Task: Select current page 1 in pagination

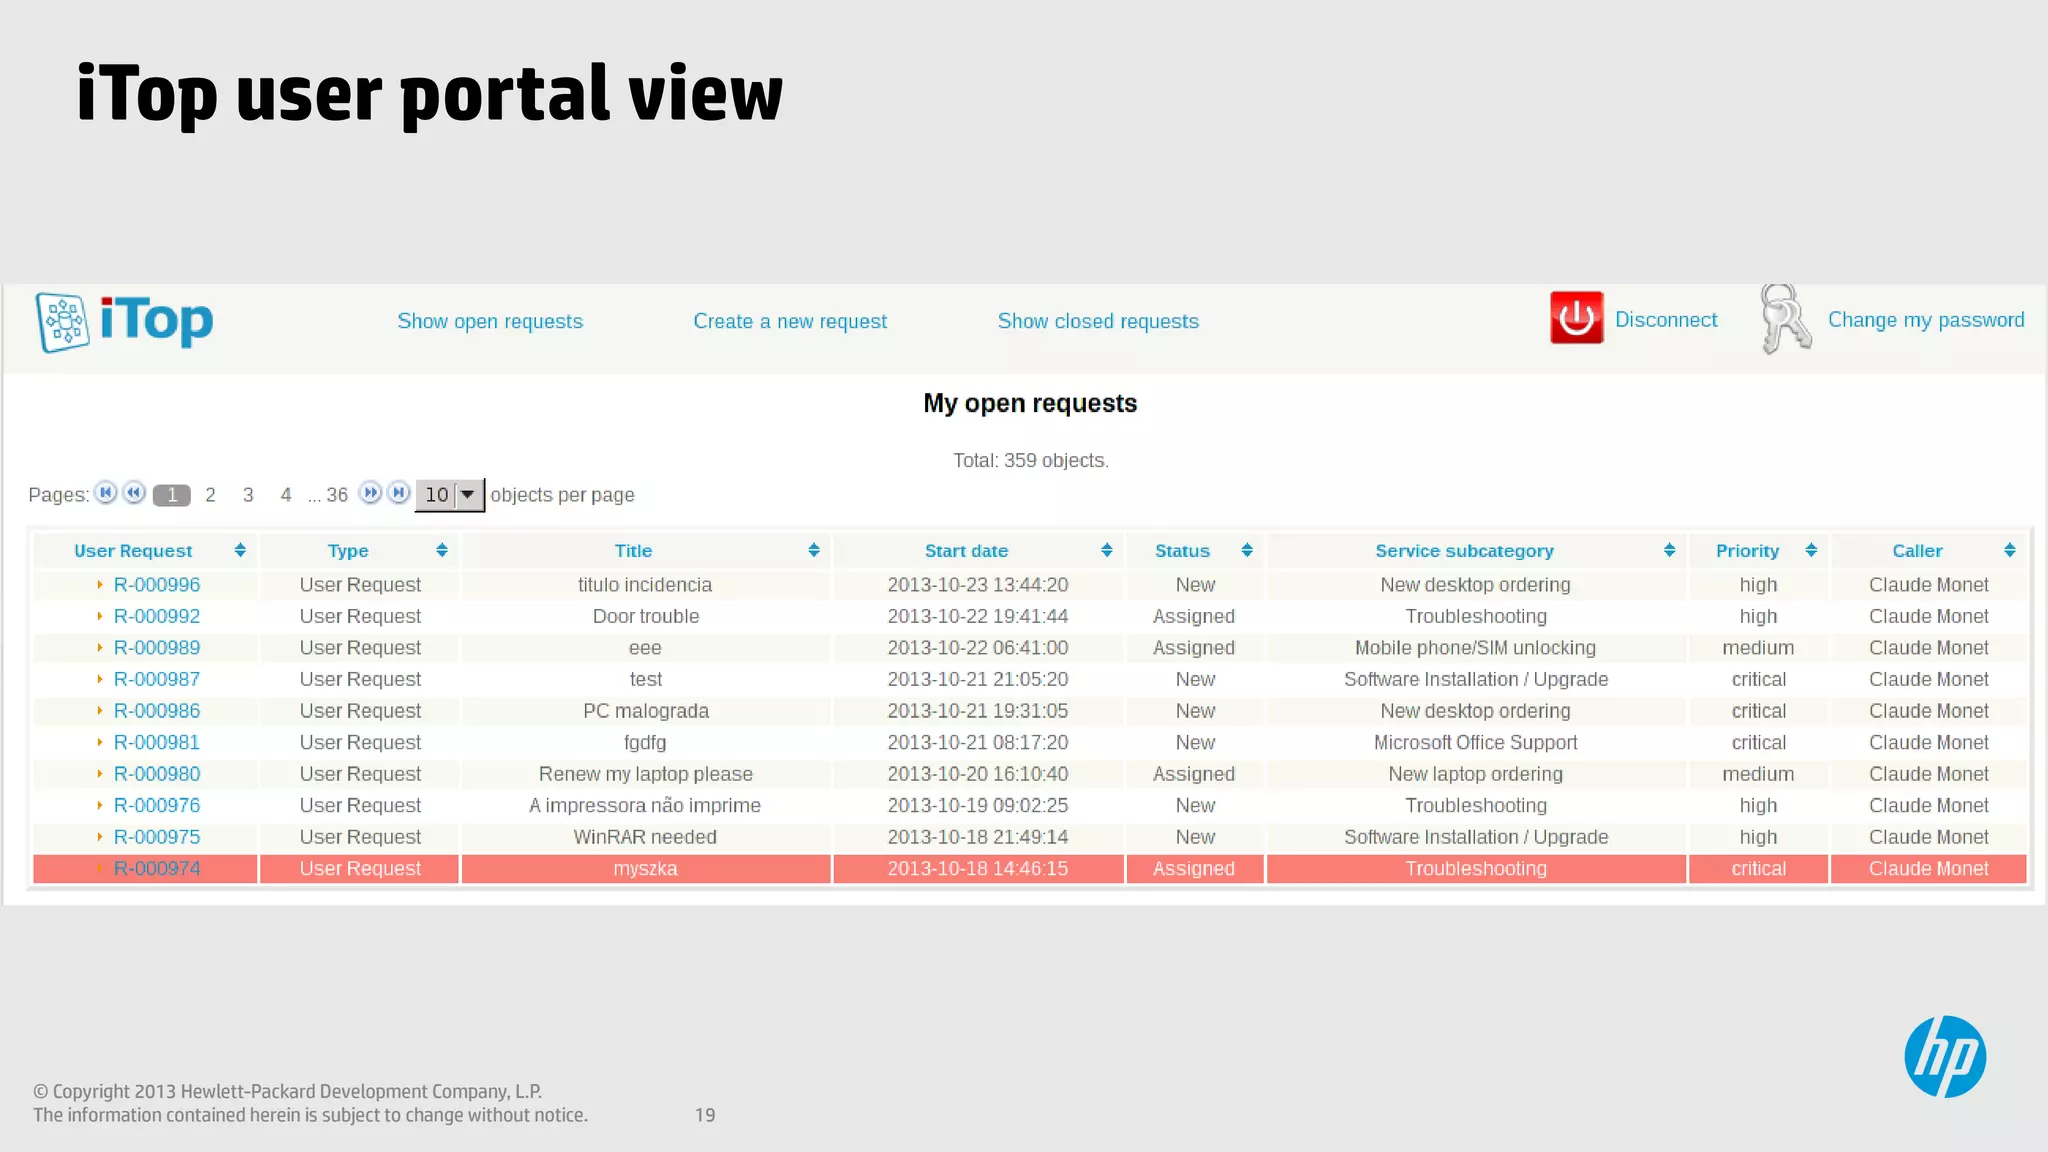Action: (x=172, y=495)
